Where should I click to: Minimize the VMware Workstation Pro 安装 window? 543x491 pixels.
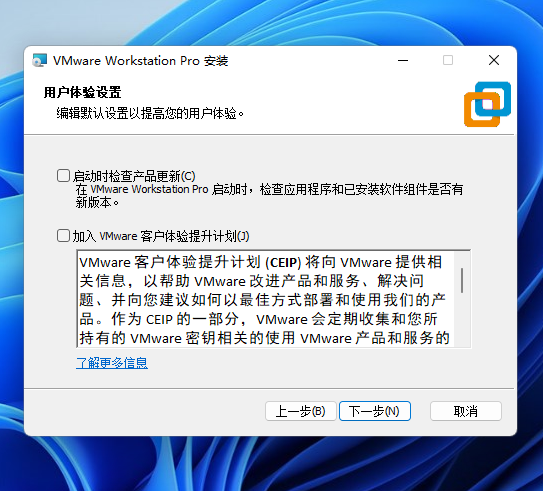click(403, 60)
